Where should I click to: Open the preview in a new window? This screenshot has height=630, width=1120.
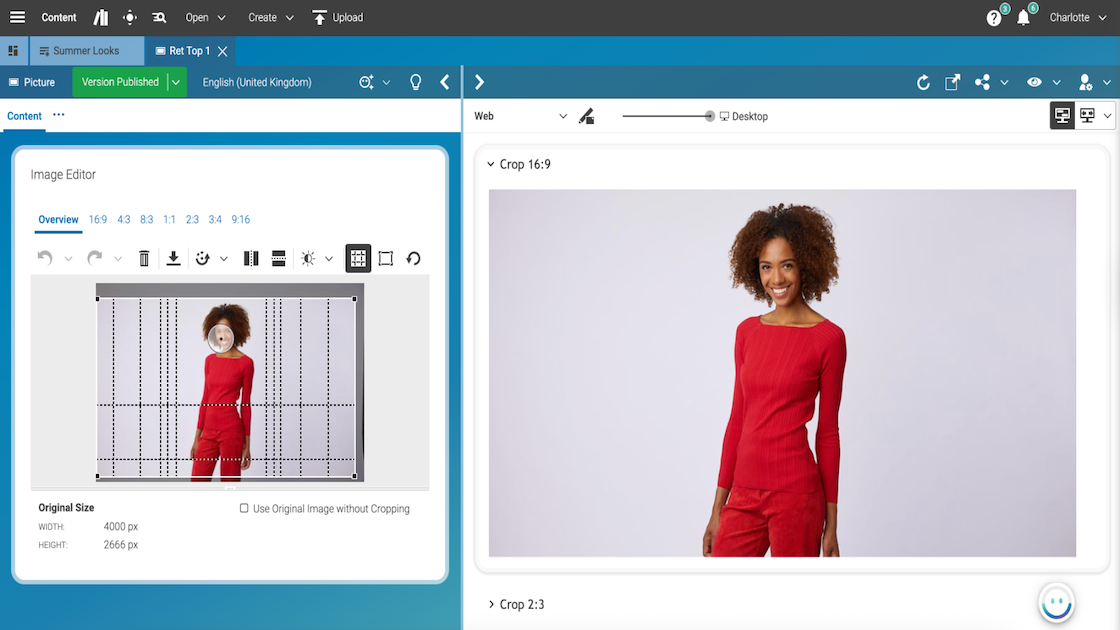pos(952,83)
